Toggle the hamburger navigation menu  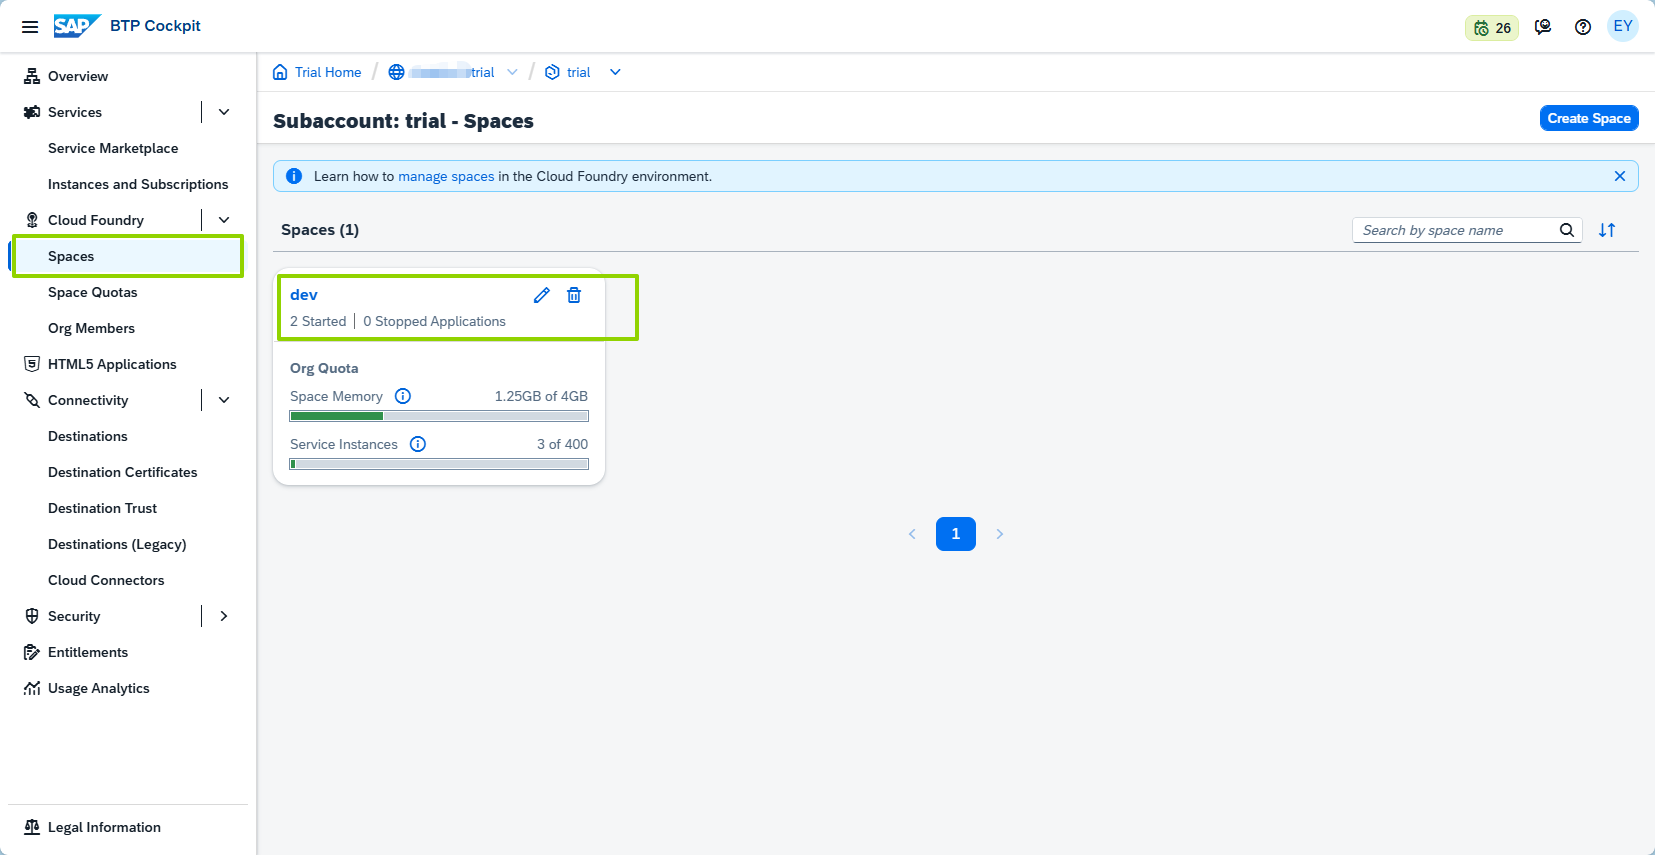coord(30,27)
